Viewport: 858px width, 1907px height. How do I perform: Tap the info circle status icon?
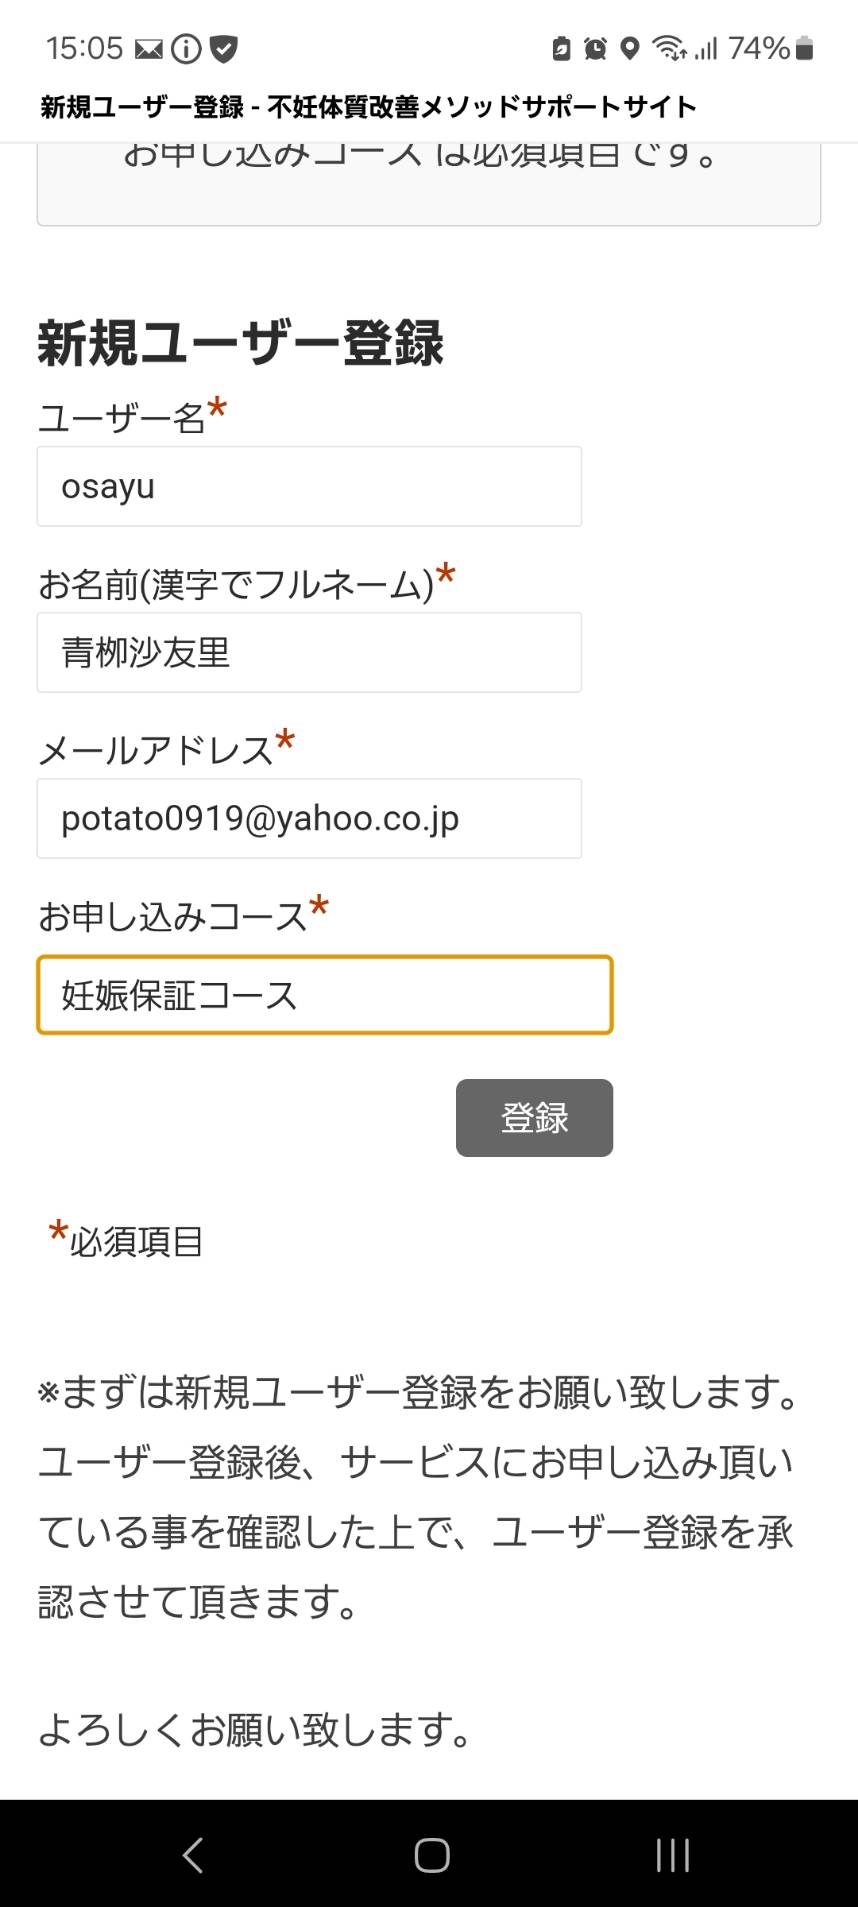[186, 48]
